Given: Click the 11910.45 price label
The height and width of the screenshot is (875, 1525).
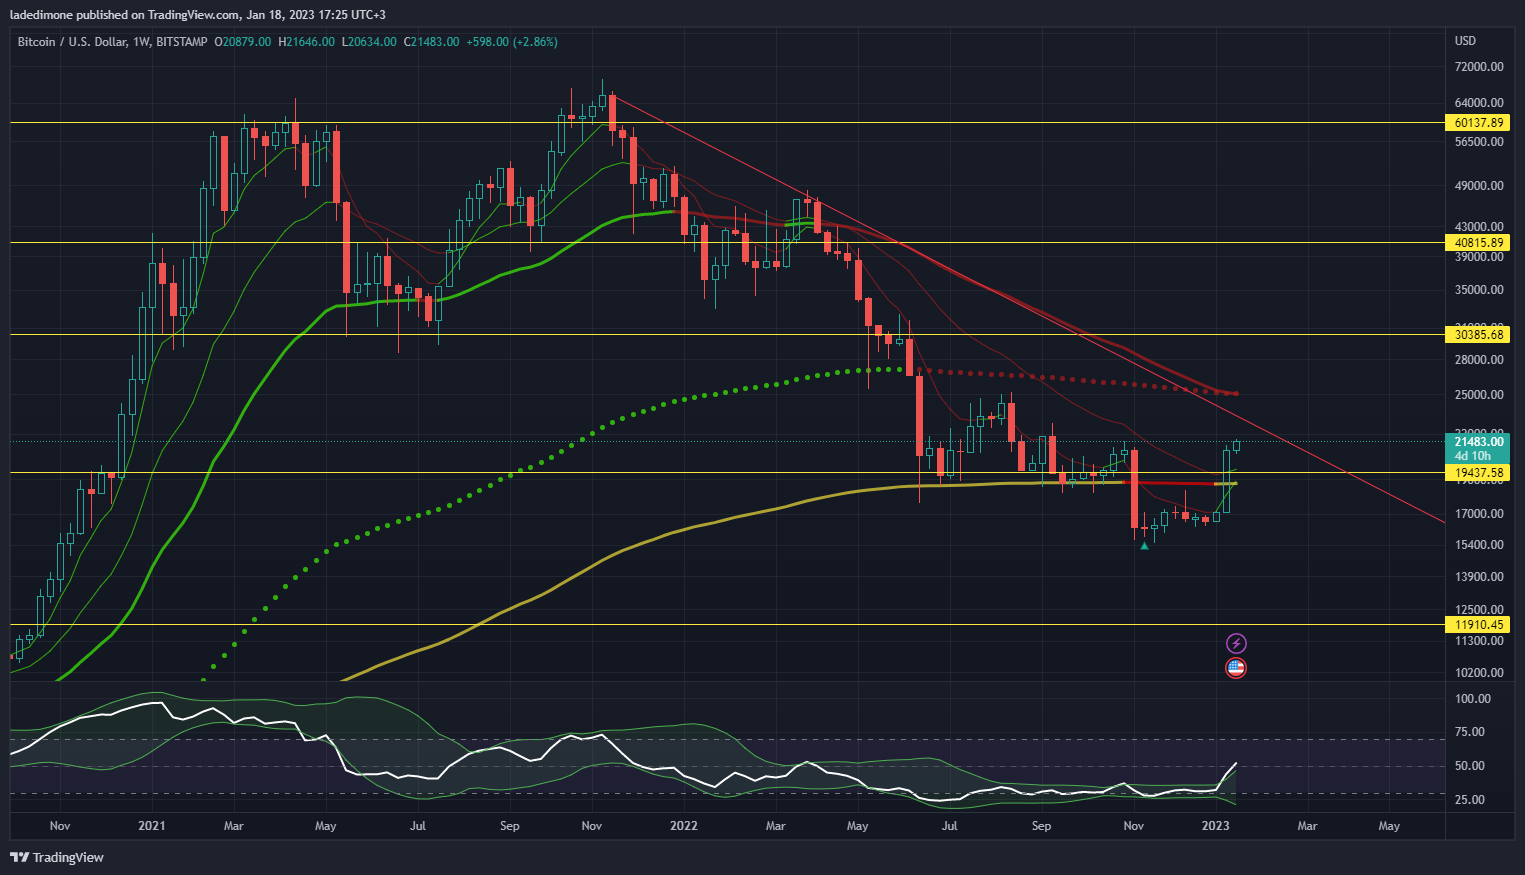Looking at the screenshot, I should pyautogui.click(x=1478, y=624).
